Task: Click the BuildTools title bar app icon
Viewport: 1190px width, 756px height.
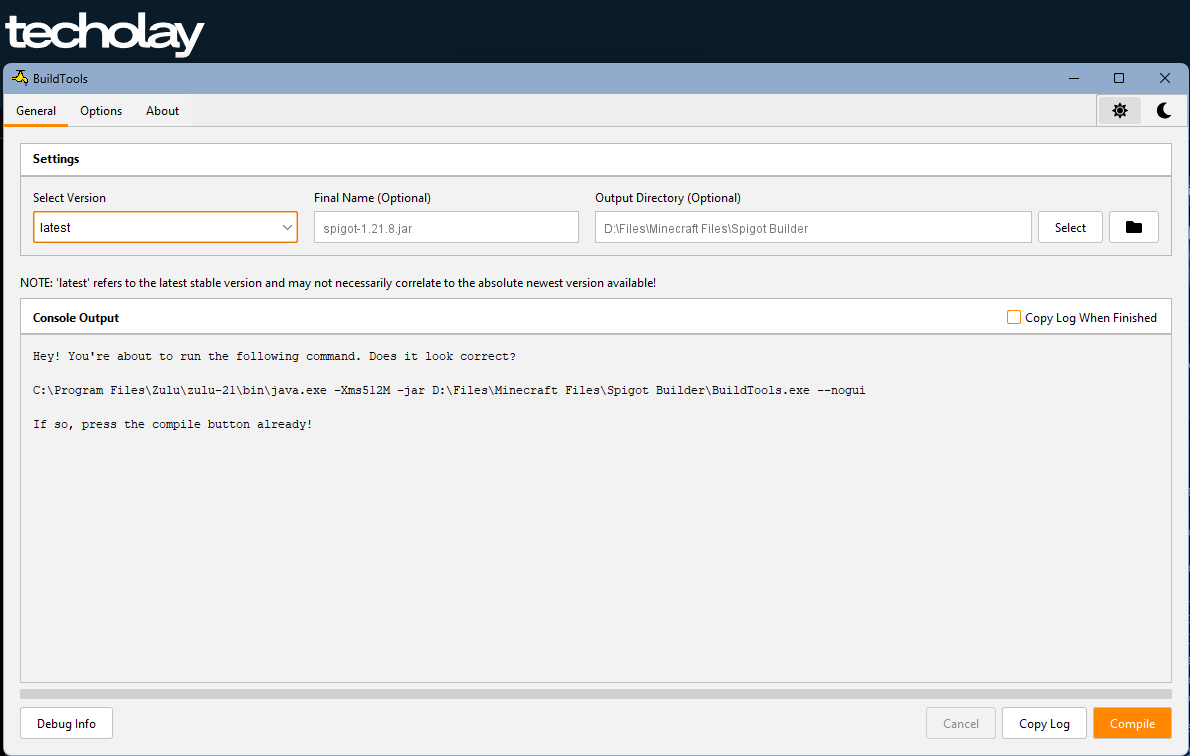Action: point(20,78)
